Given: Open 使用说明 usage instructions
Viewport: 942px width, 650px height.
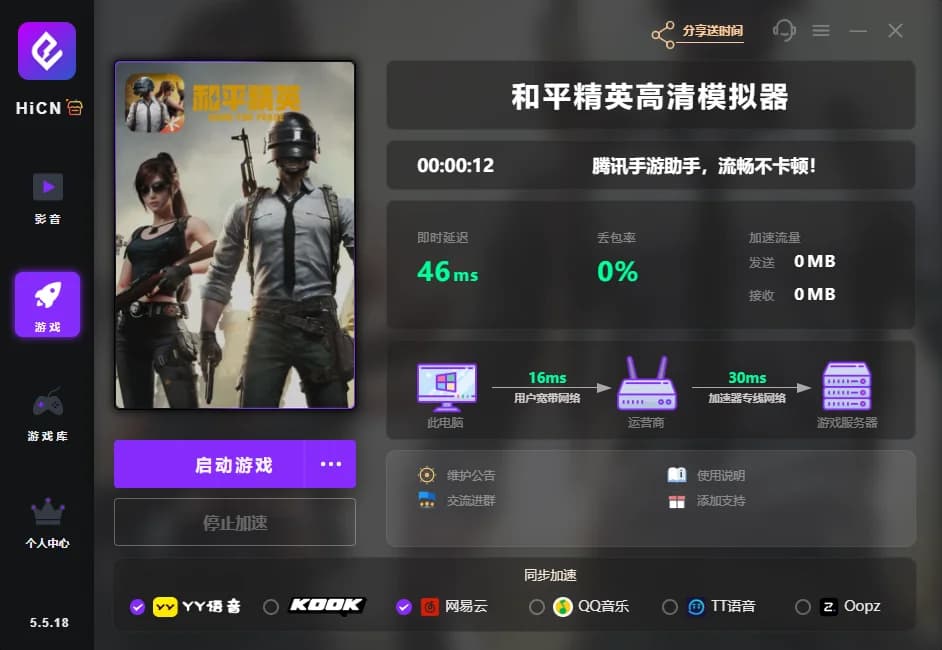Looking at the screenshot, I should pyautogui.click(x=720, y=476).
